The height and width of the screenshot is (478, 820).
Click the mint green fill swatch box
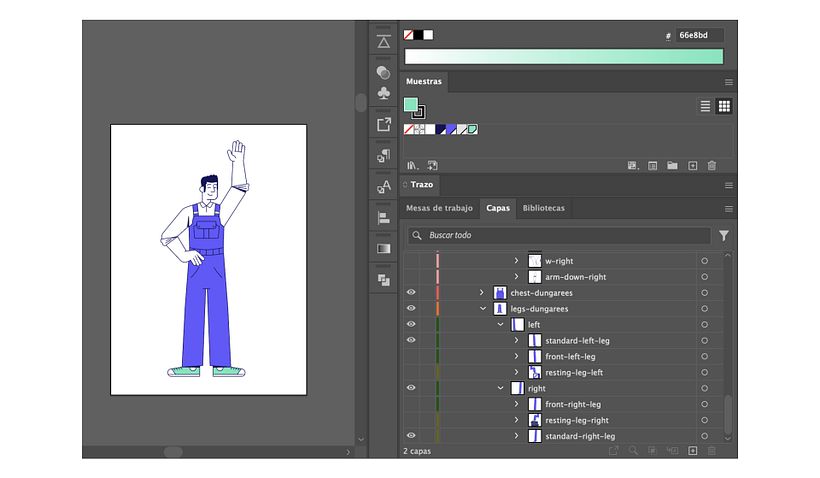(411, 105)
